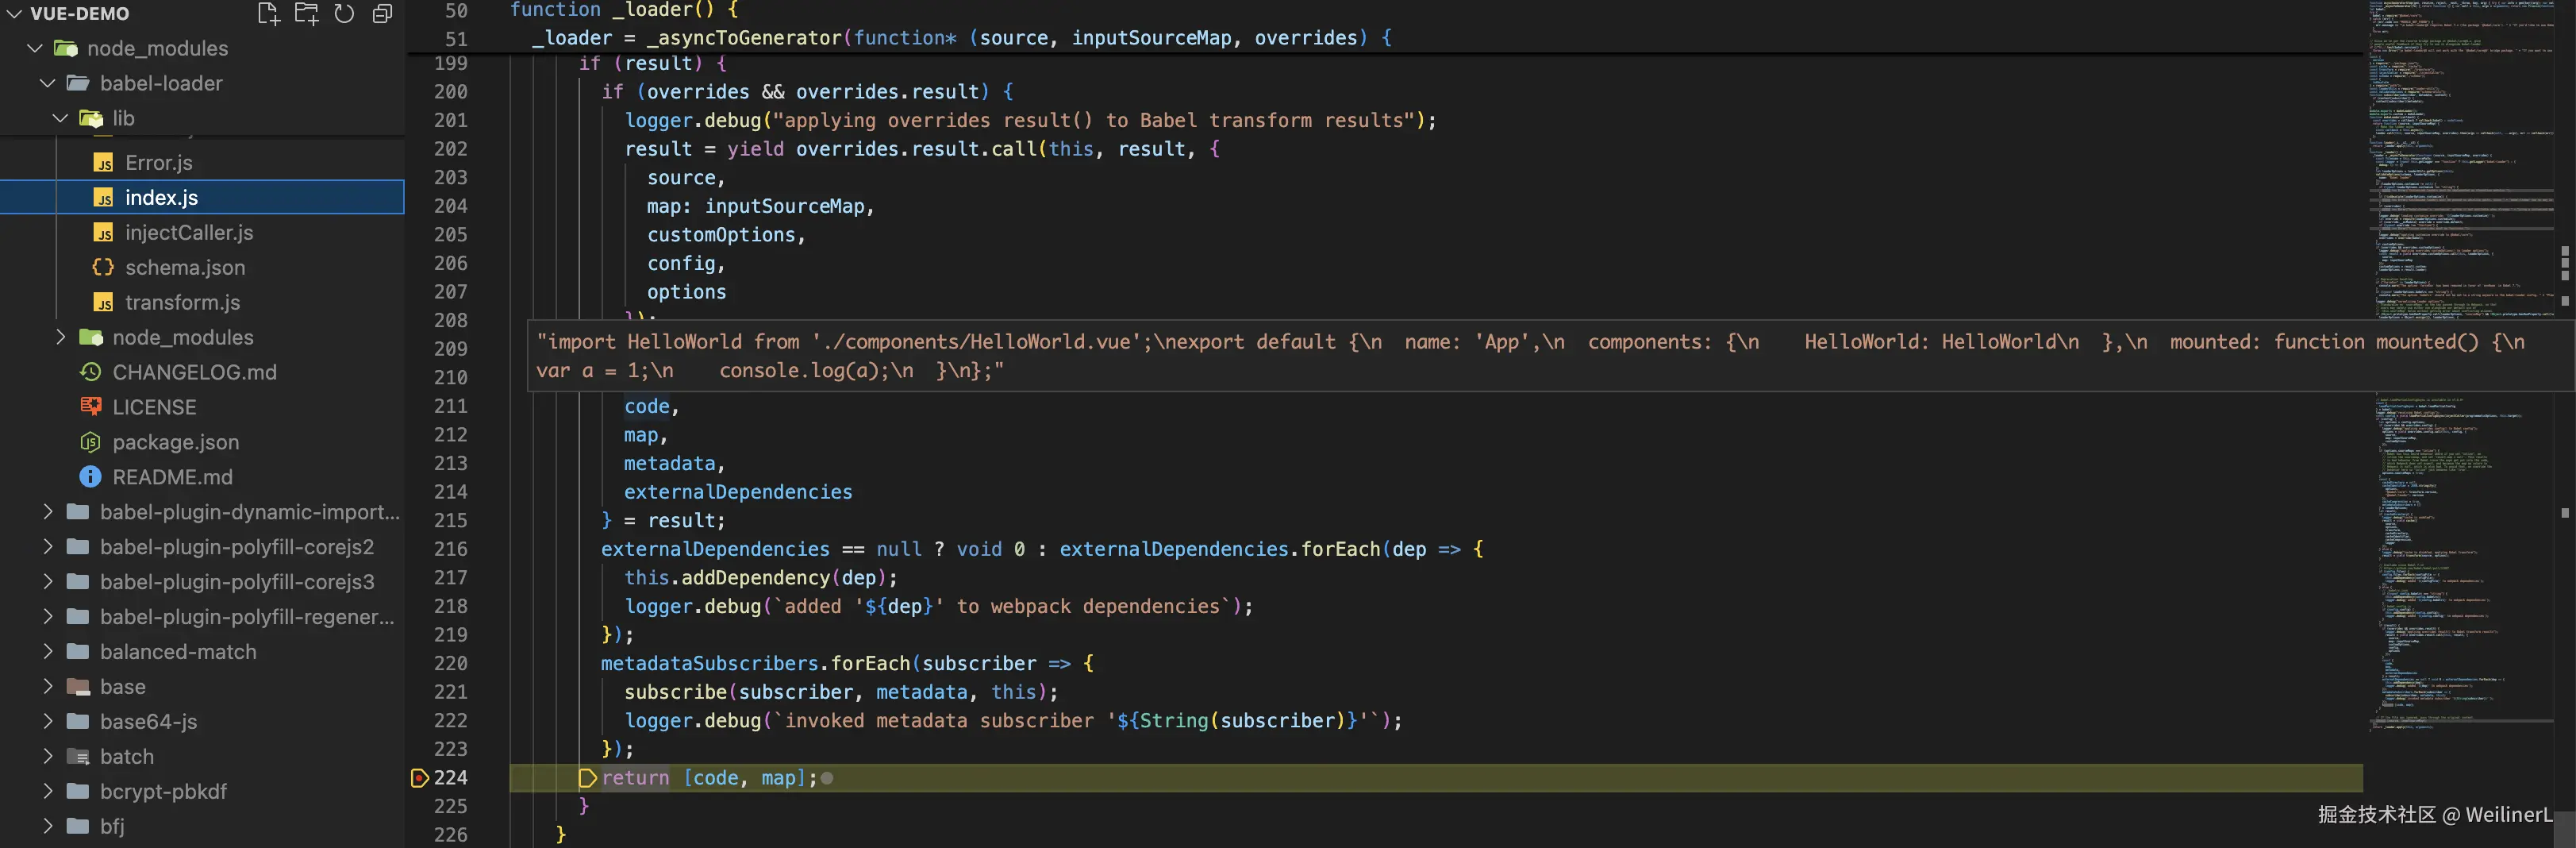
Task: Click the inline breakpoint dot after [code, map];
Action: click(x=827, y=778)
